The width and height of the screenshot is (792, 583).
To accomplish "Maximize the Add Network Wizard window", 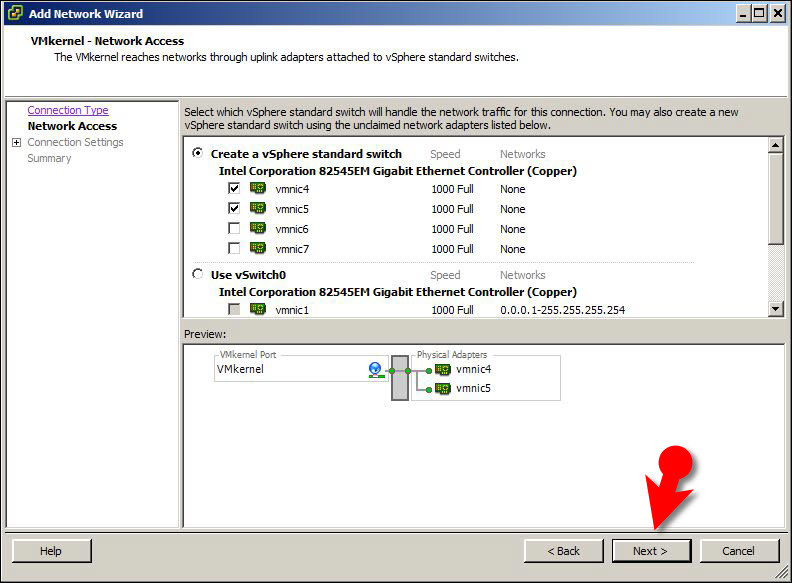I will [x=759, y=14].
